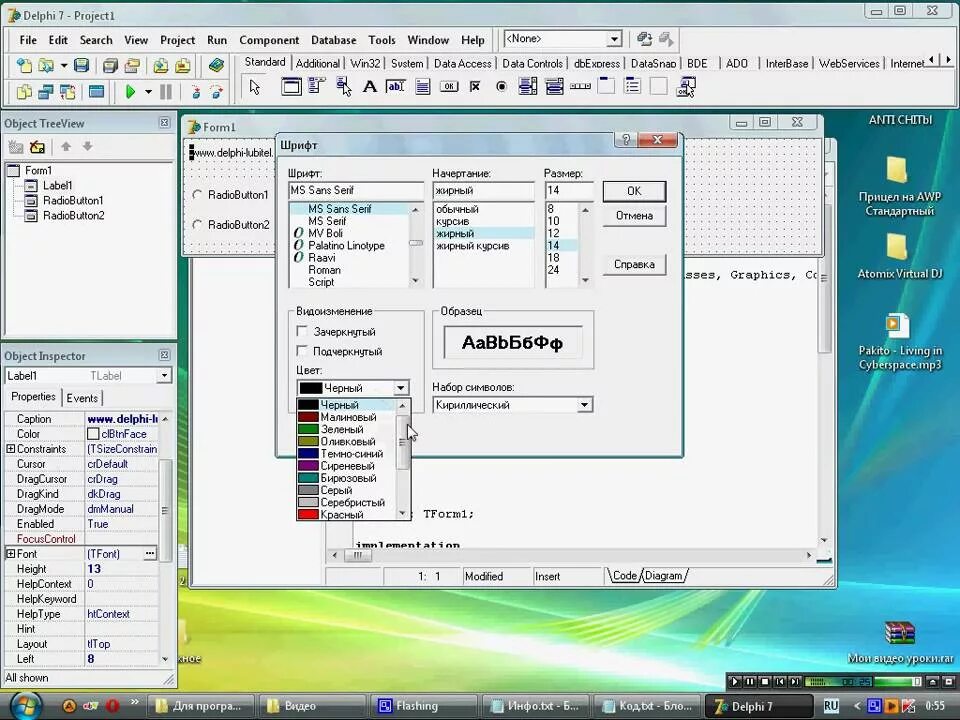This screenshot has height=720, width=960.
Task: Expand the Font property node
Action: click(10, 553)
